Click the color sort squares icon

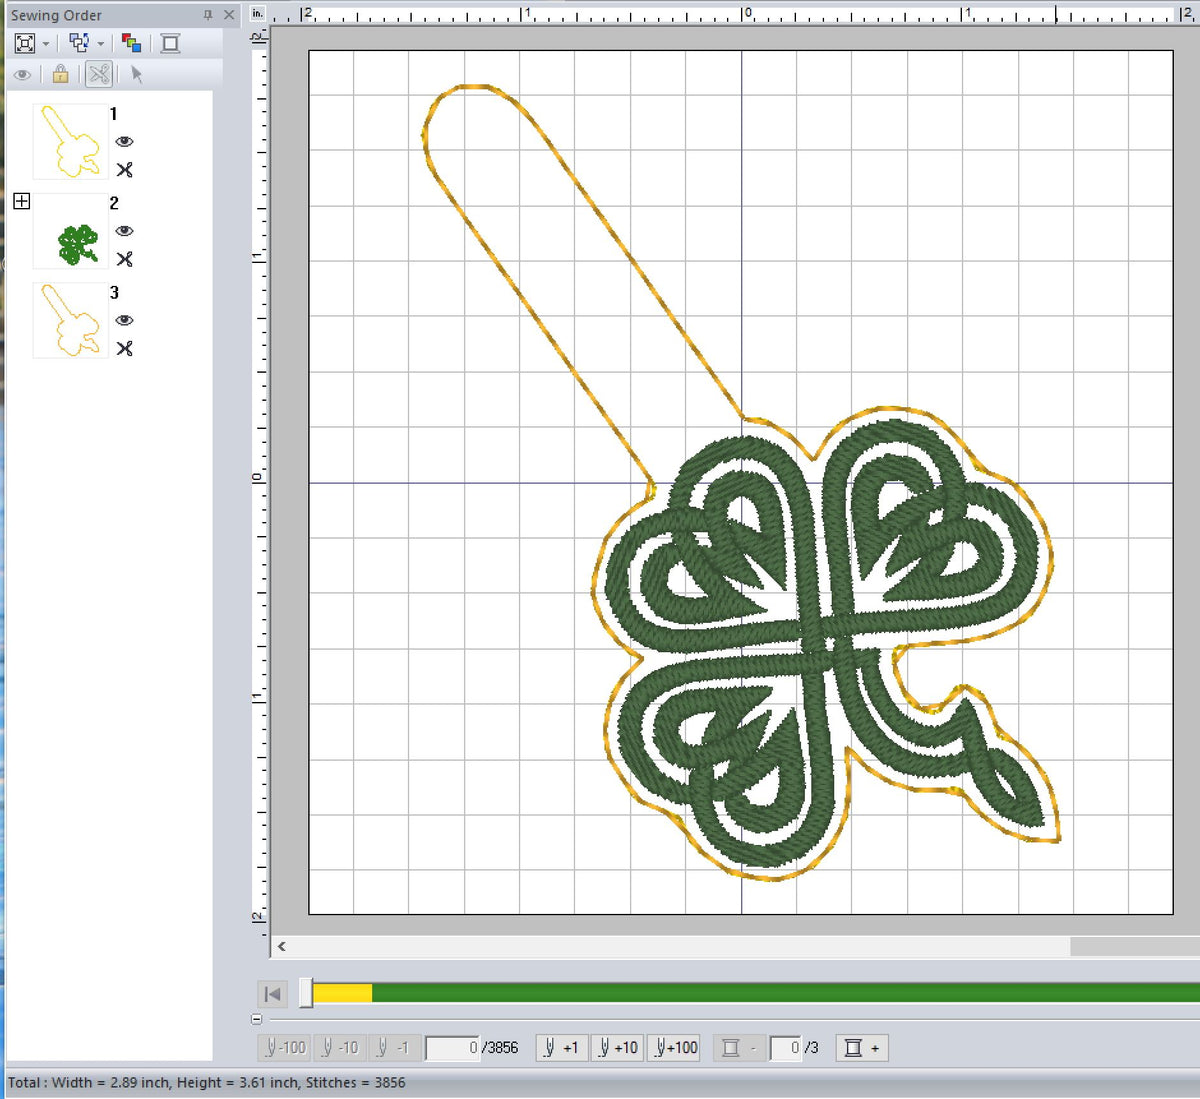coord(130,43)
